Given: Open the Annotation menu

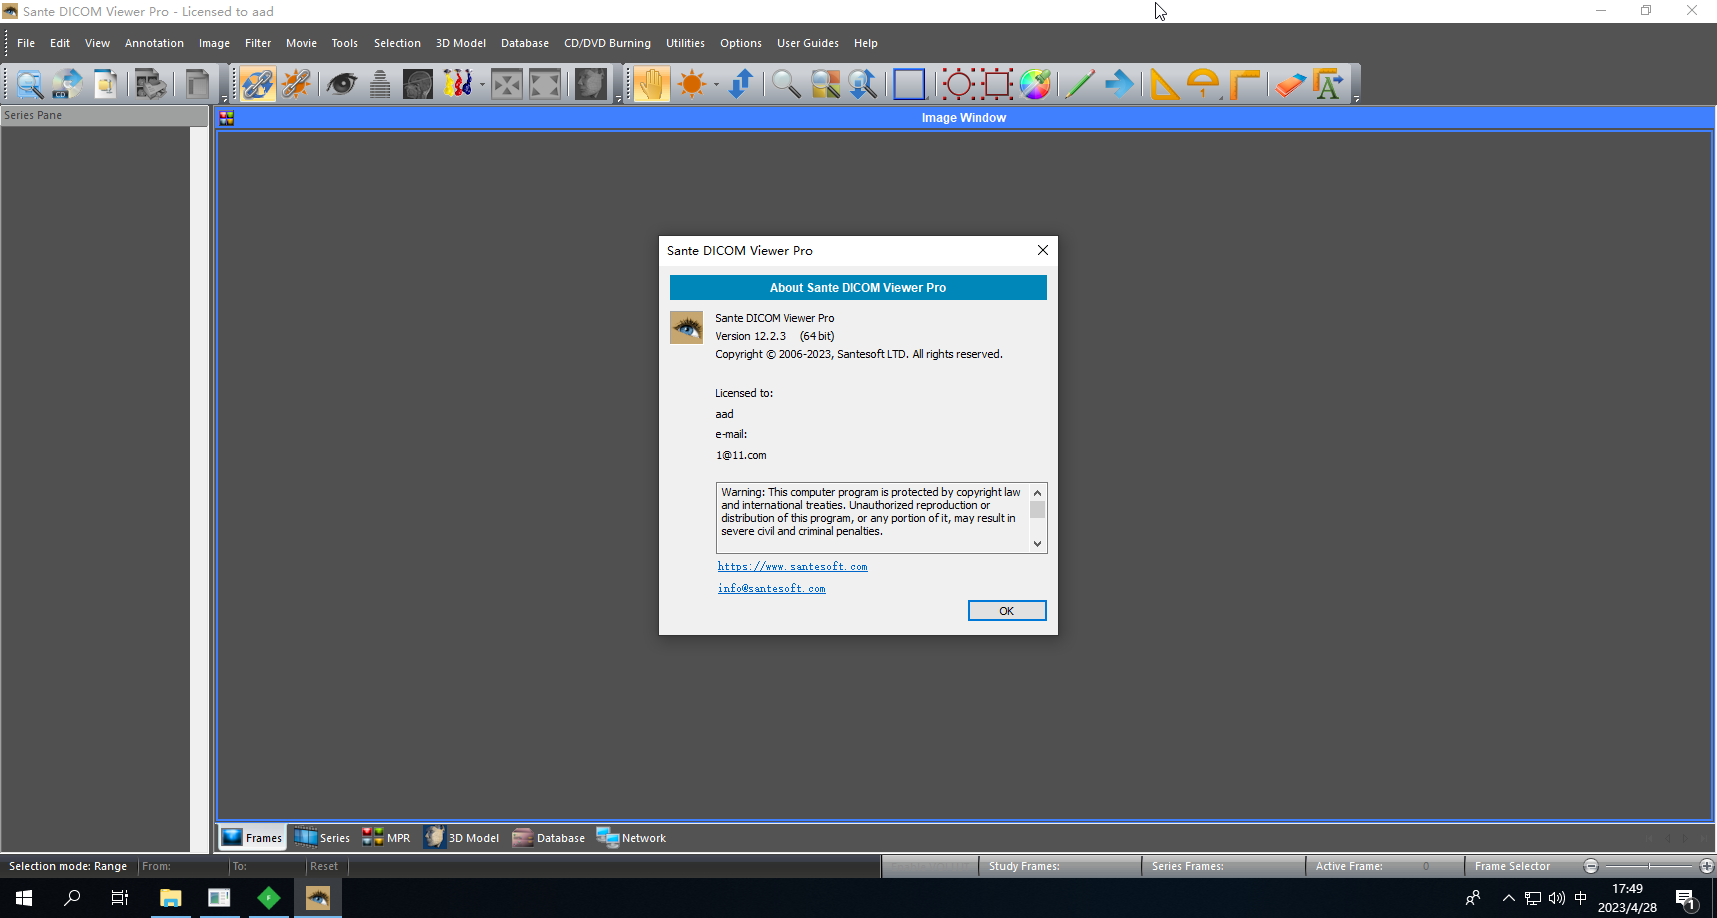Looking at the screenshot, I should click(154, 43).
